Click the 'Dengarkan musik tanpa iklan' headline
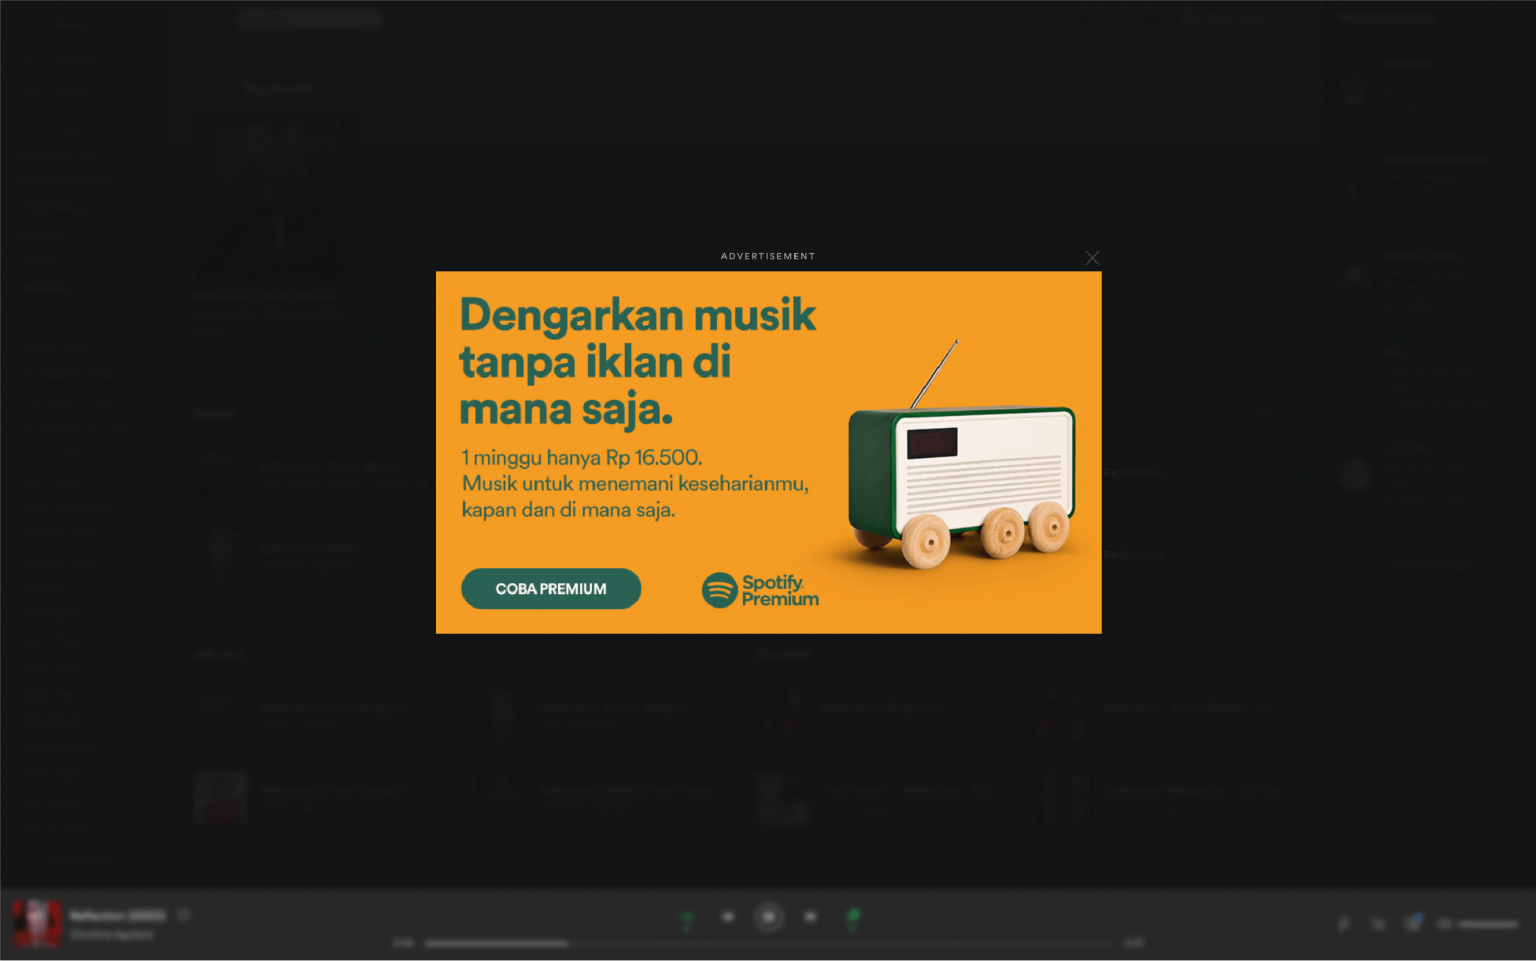 [637, 361]
